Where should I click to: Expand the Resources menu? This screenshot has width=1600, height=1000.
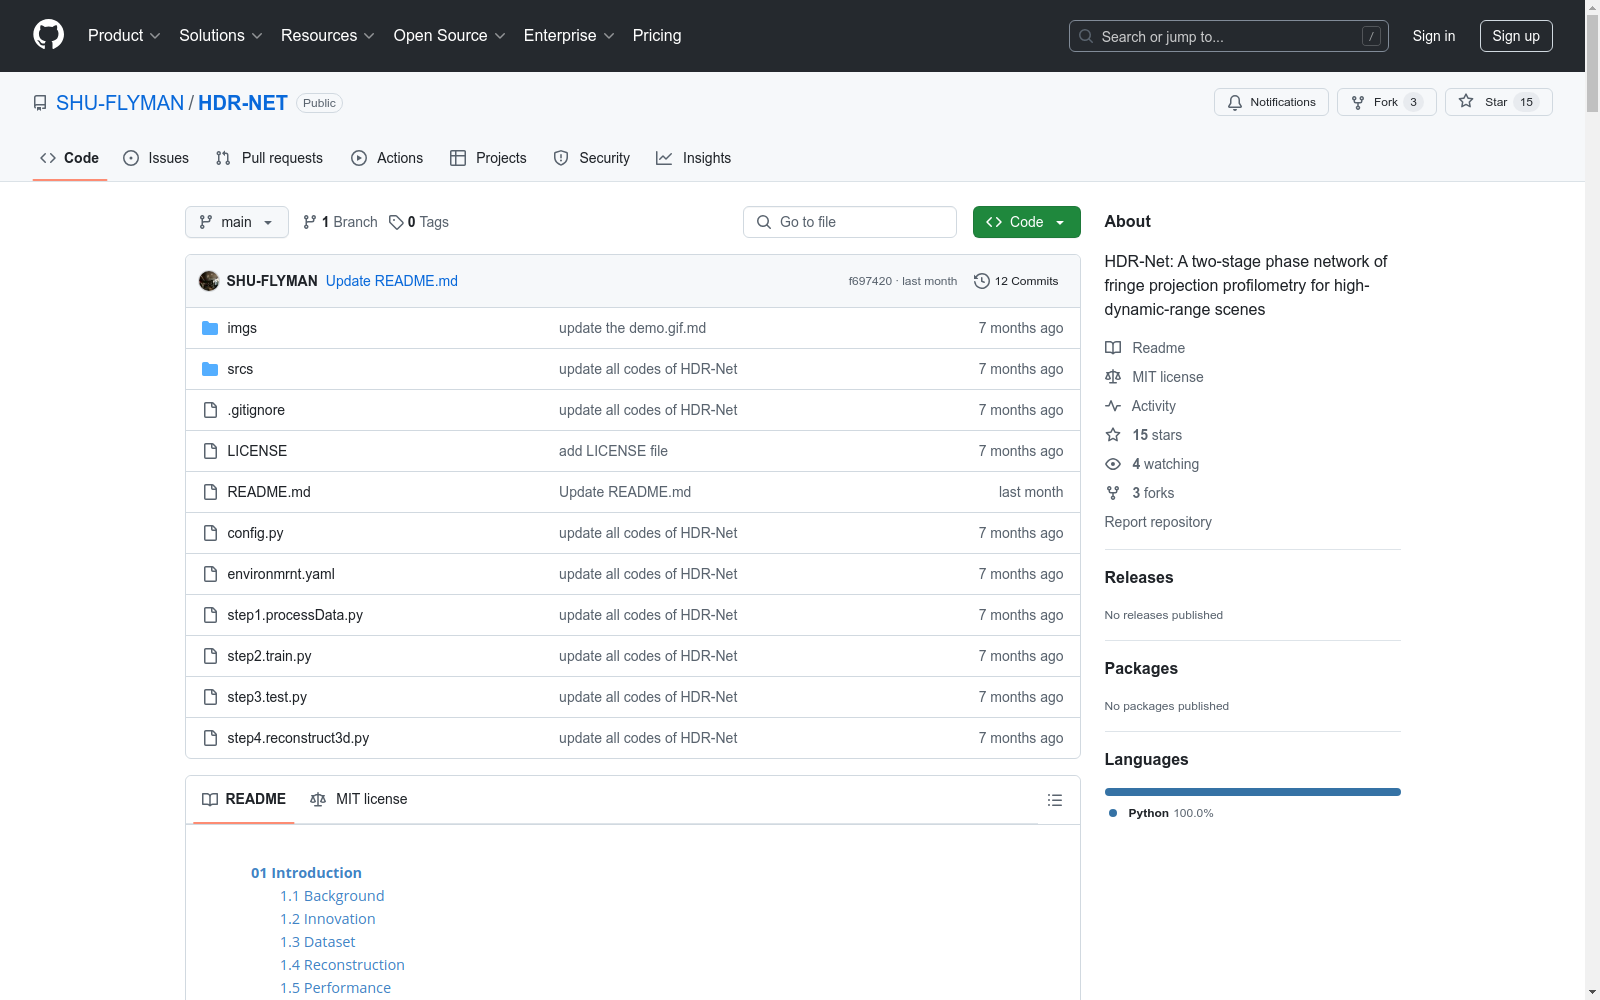coord(328,36)
